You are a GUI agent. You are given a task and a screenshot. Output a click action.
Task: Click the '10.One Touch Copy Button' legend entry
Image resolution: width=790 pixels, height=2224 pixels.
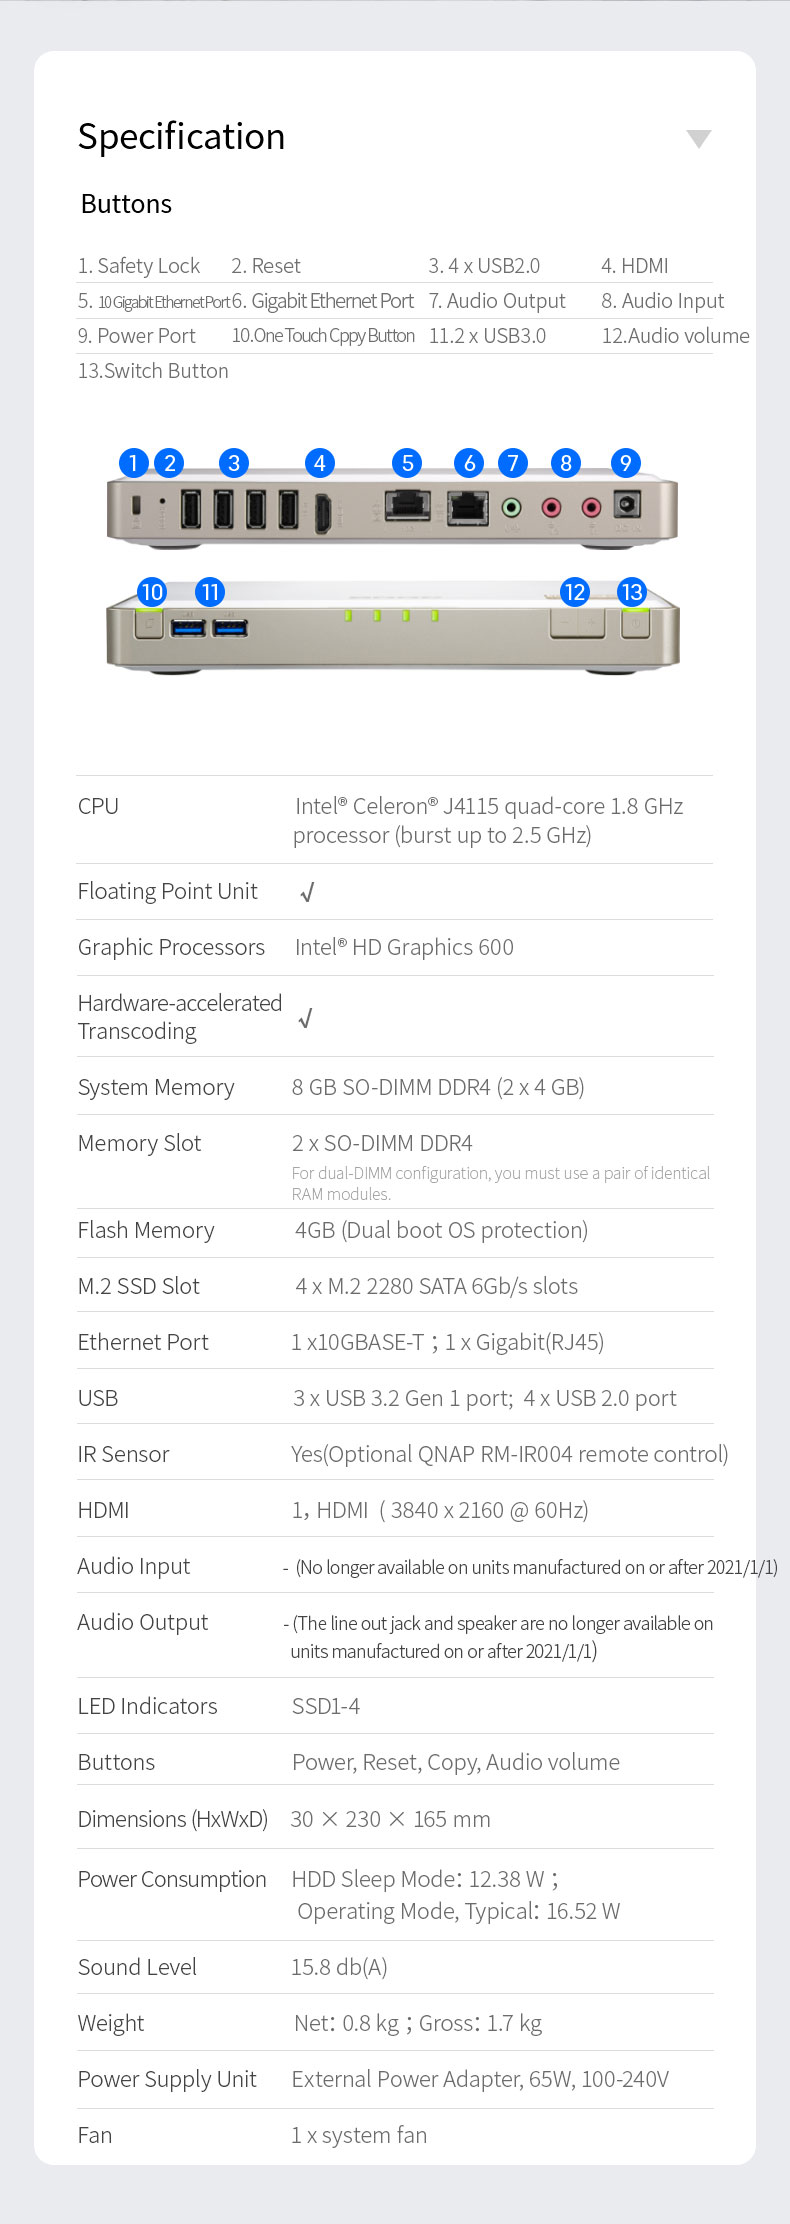(323, 336)
